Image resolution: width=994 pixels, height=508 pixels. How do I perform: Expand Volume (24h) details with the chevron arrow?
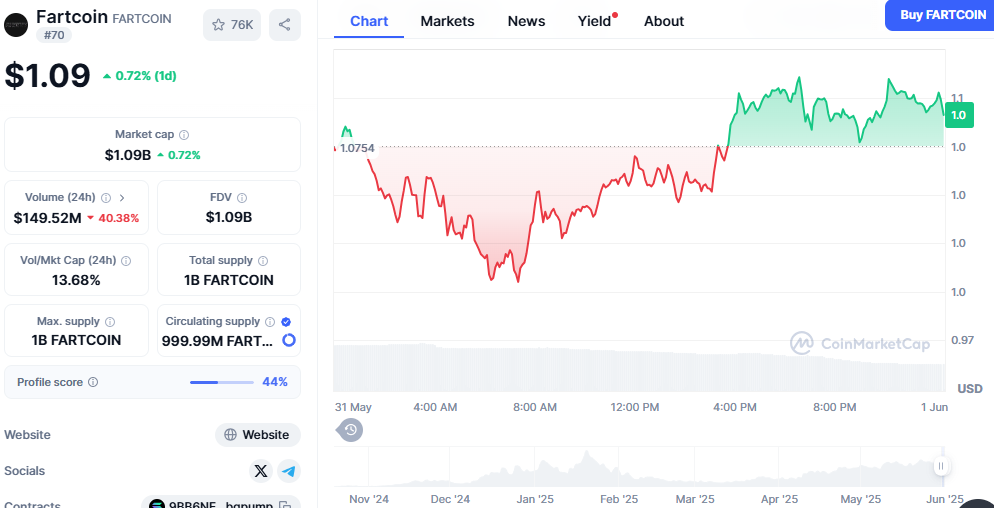(x=122, y=198)
